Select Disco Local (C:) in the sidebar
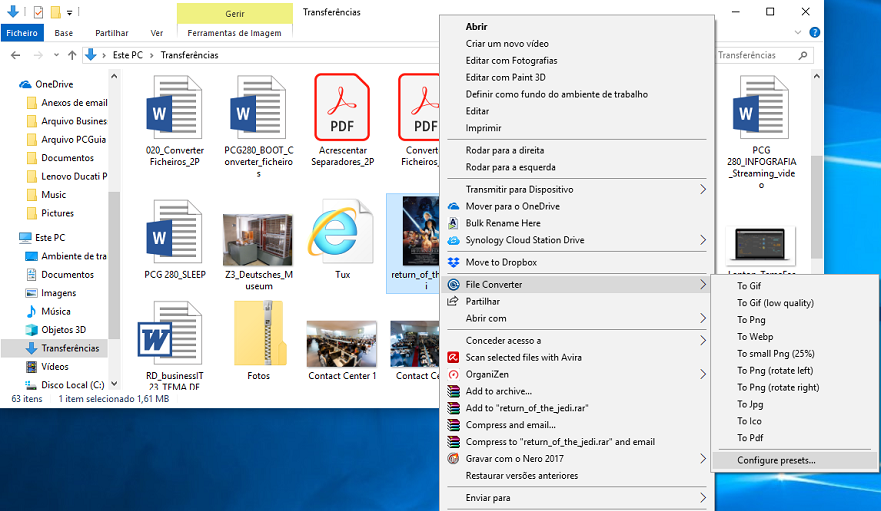The image size is (881, 511). point(71,385)
